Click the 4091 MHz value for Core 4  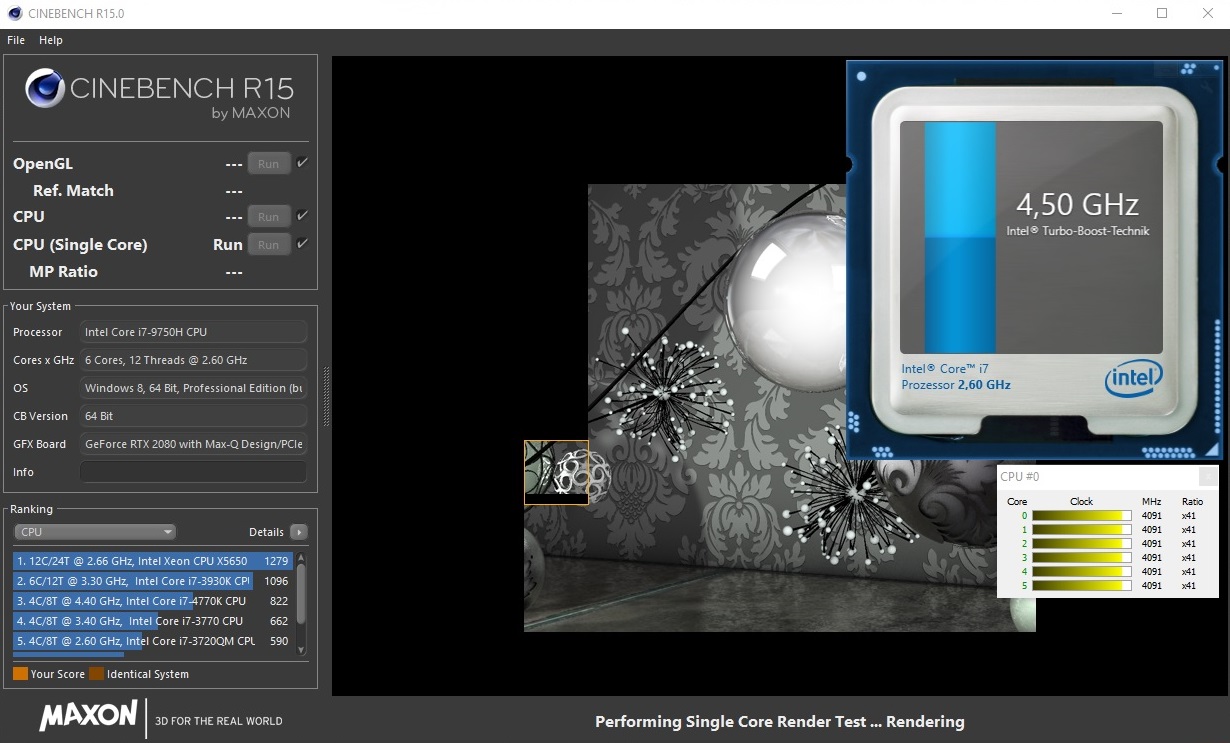tap(1152, 572)
